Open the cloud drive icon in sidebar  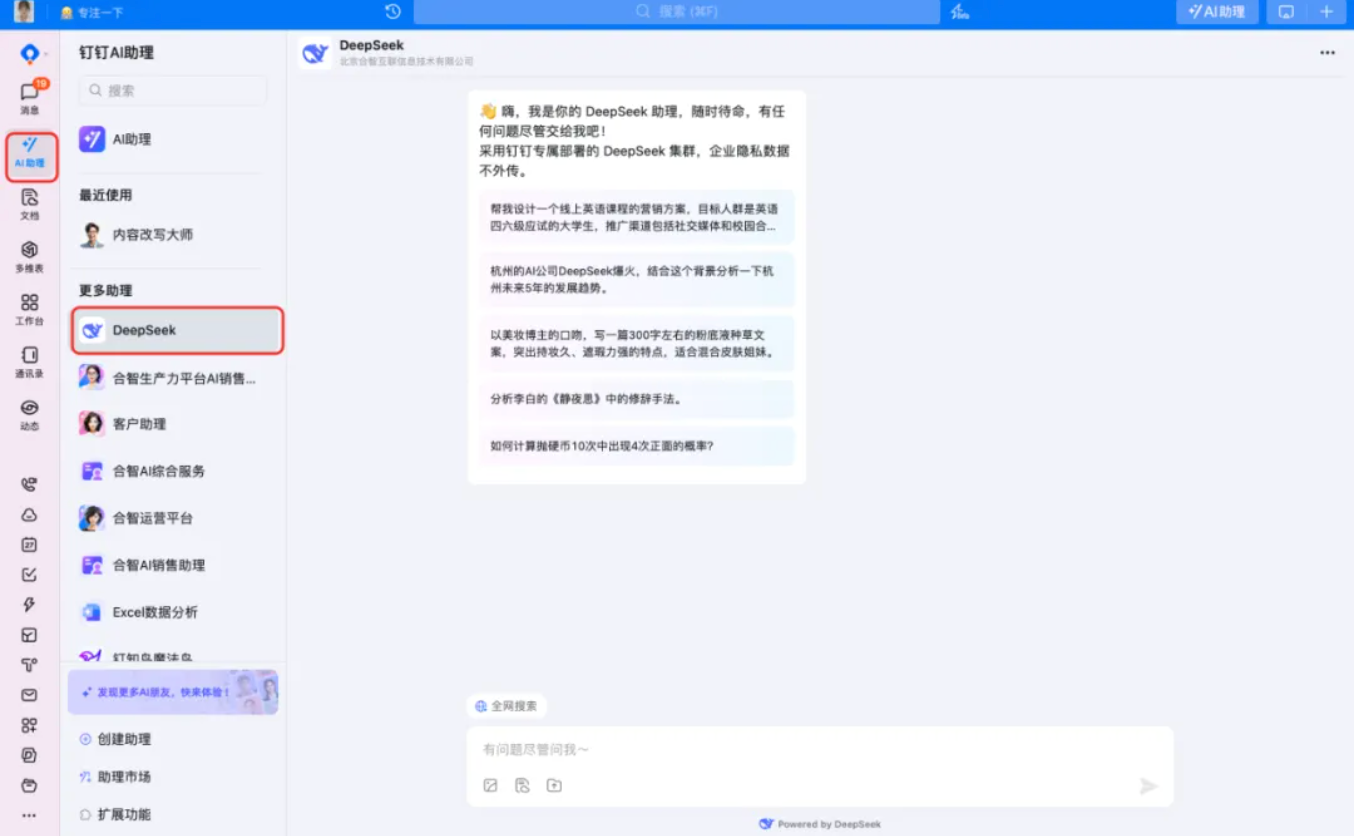pyautogui.click(x=29, y=514)
